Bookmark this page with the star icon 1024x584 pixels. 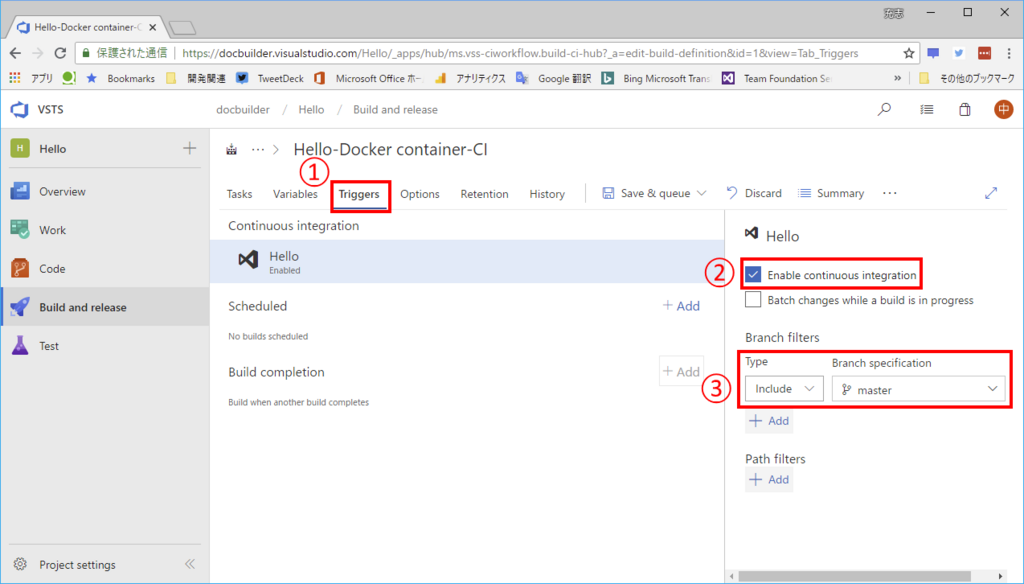(x=908, y=54)
